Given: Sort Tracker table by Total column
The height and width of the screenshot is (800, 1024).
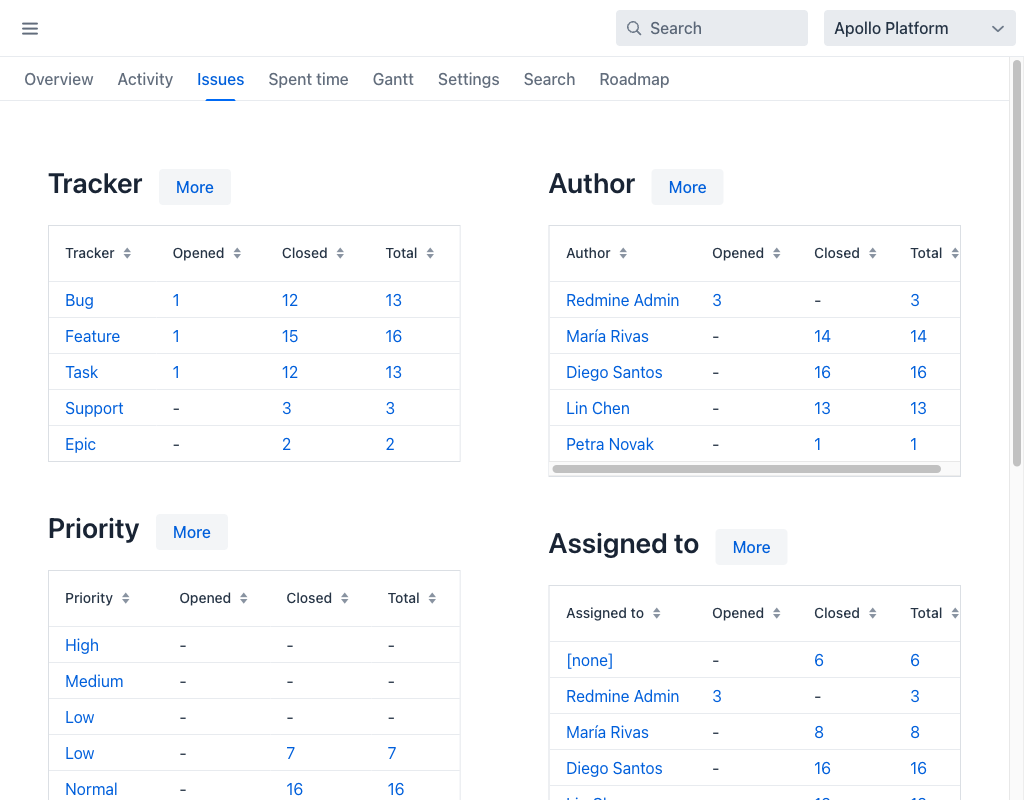Looking at the screenshot, I should (x=409, y=253).
